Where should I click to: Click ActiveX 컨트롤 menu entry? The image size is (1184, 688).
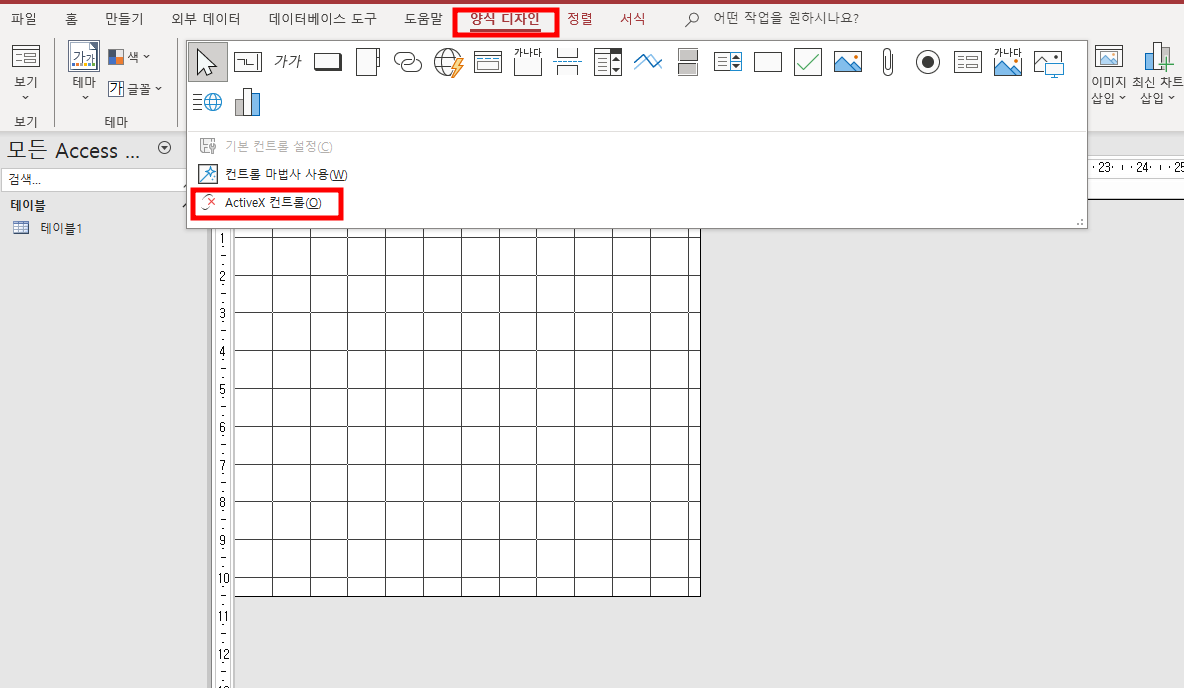click(272, 203)
